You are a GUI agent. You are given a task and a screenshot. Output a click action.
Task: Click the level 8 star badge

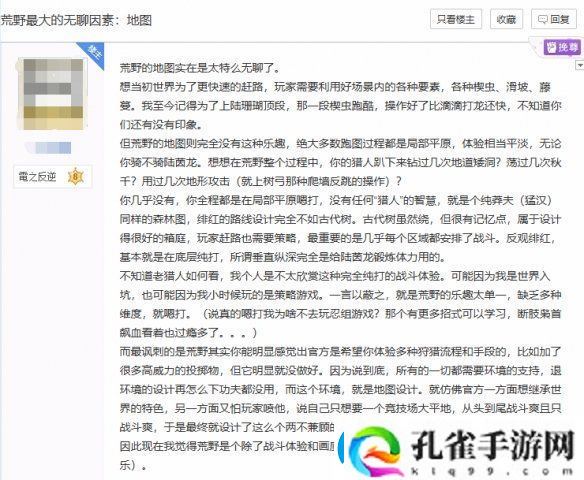click(x=76, y=177)
